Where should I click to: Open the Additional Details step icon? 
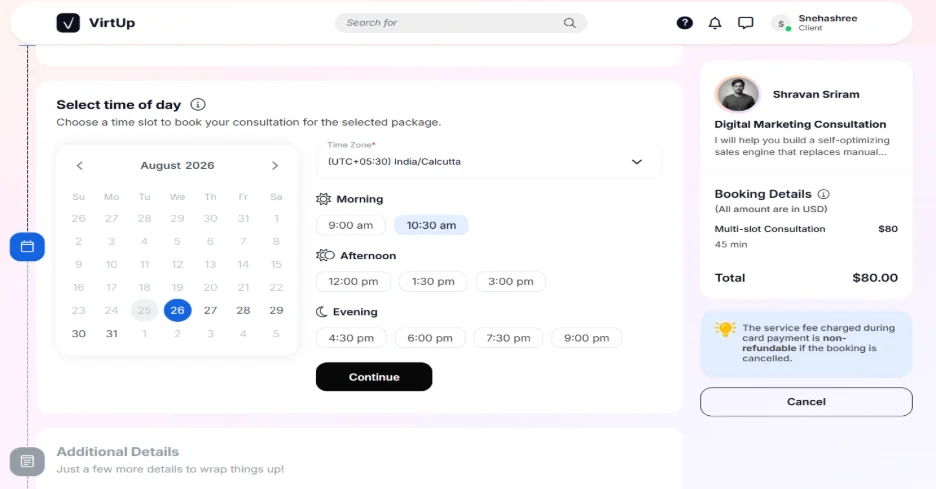tap(27, 462)
